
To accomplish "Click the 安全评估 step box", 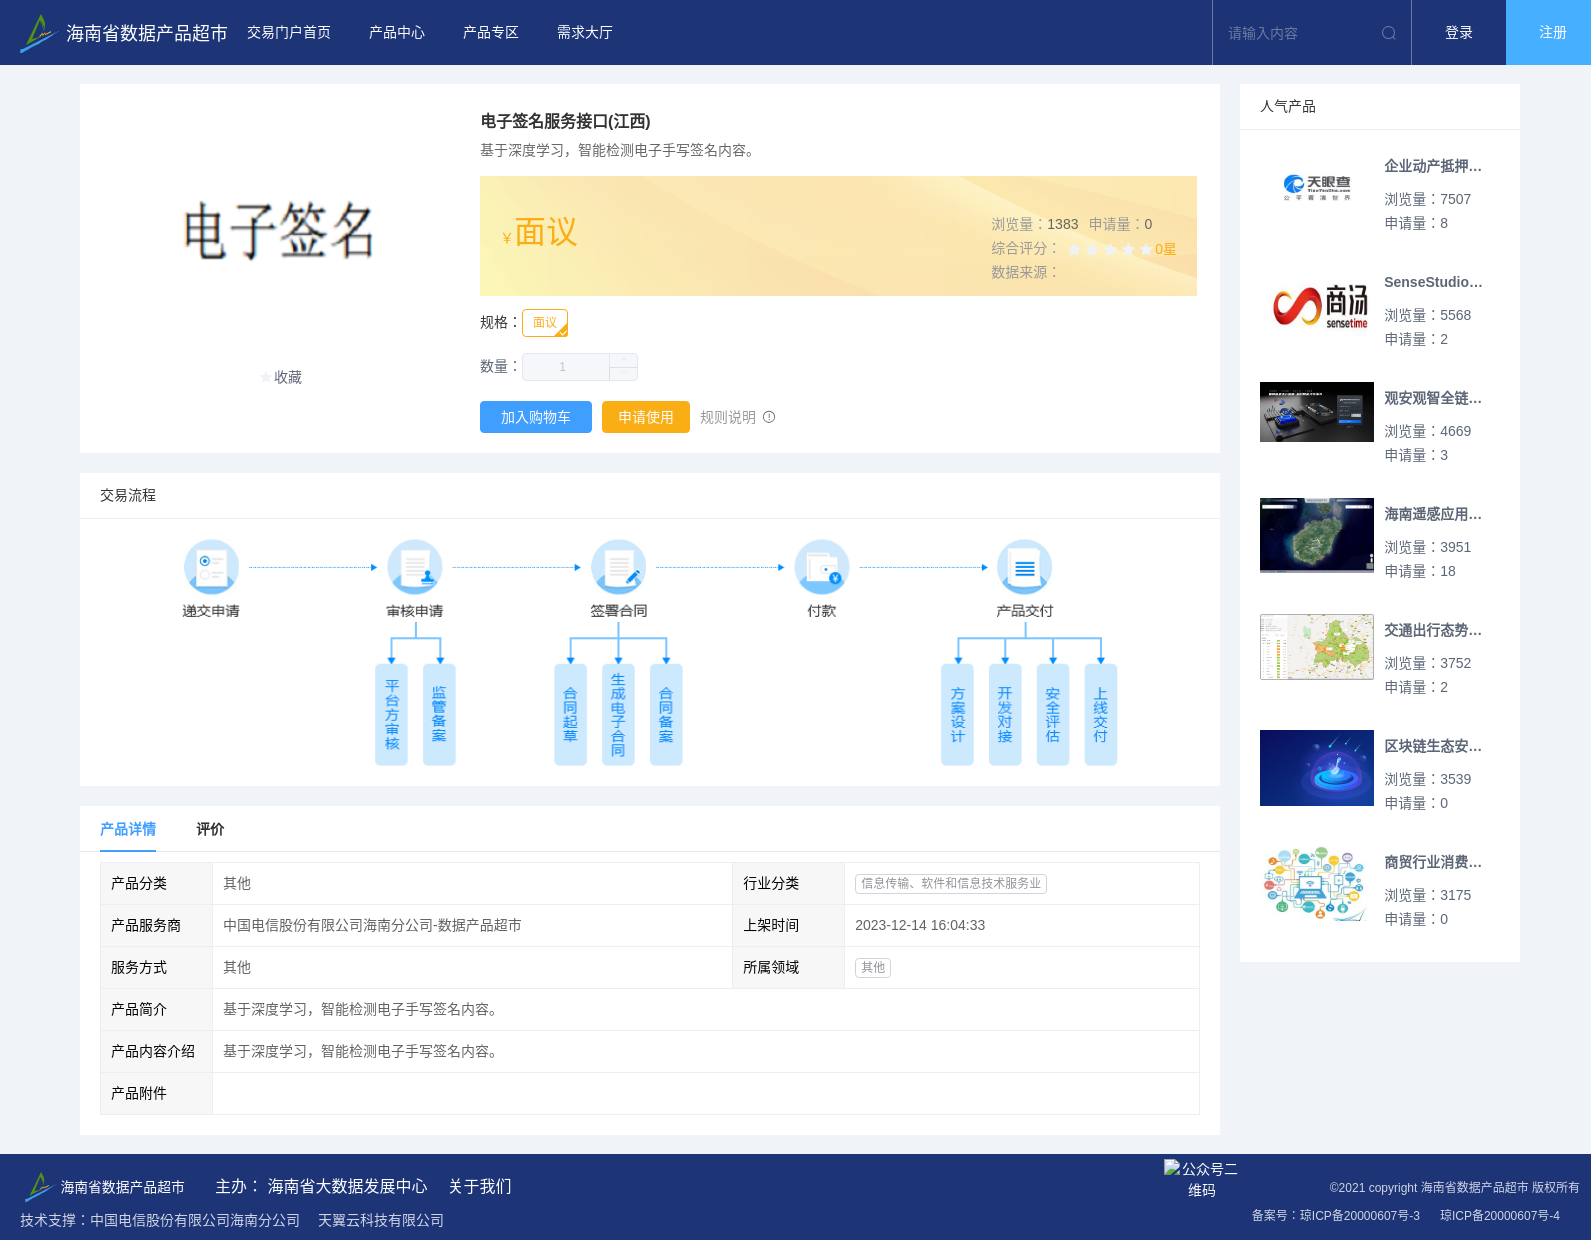I will [1053, 715].
